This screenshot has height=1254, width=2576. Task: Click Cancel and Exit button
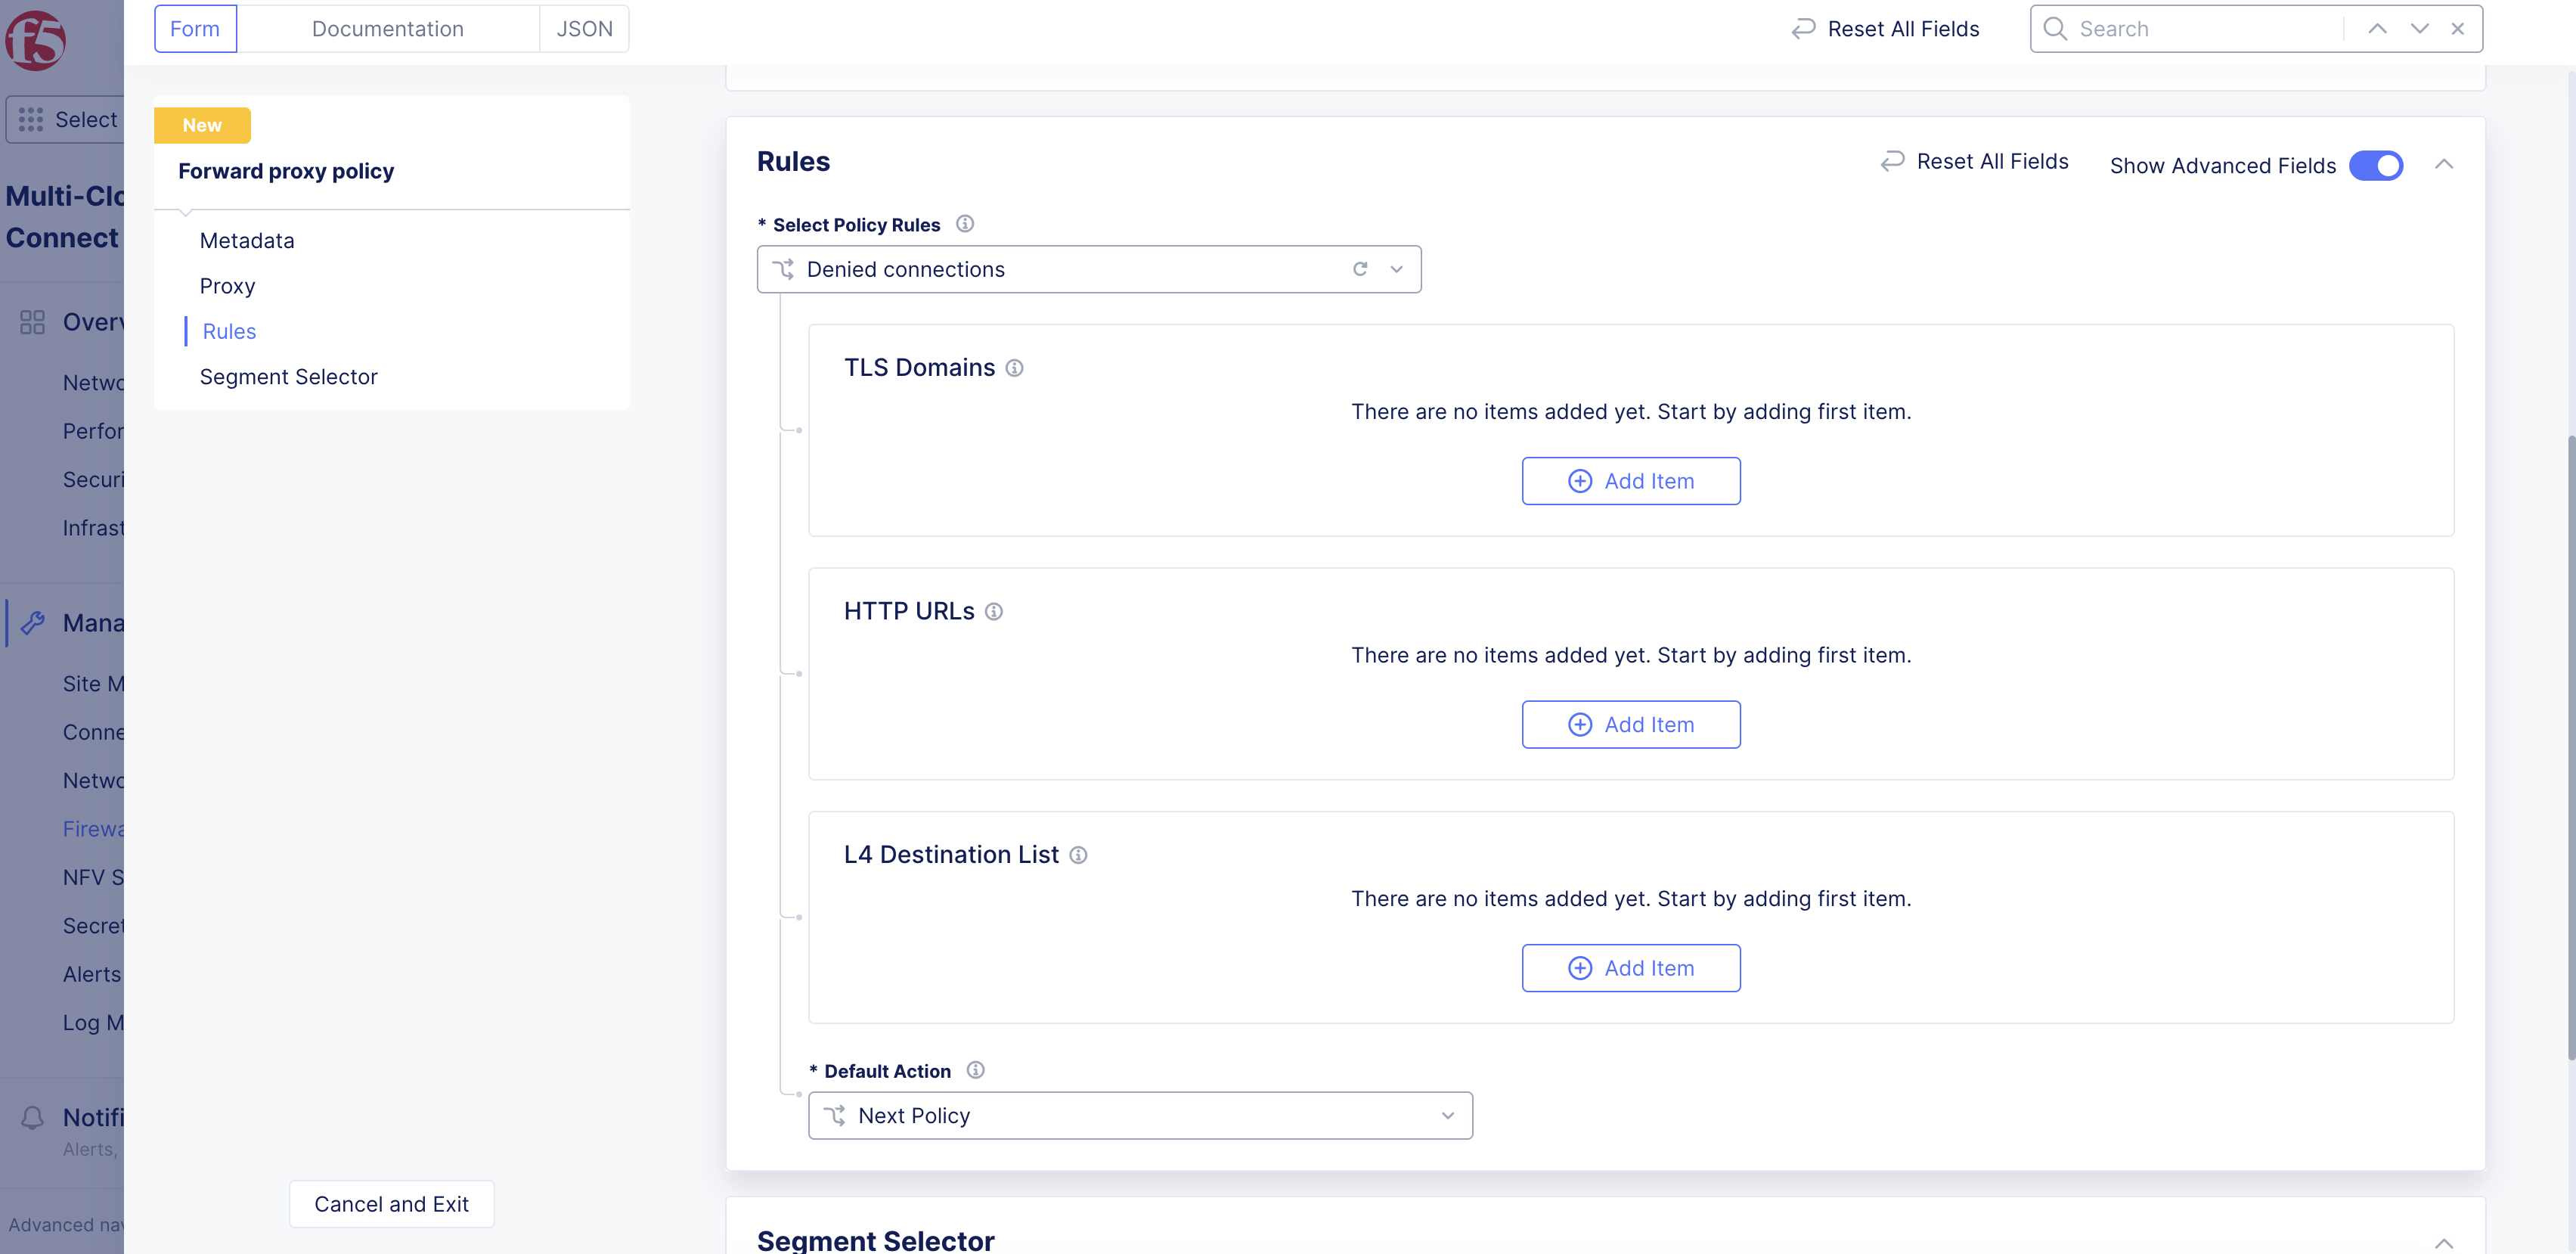point(391,1204)
